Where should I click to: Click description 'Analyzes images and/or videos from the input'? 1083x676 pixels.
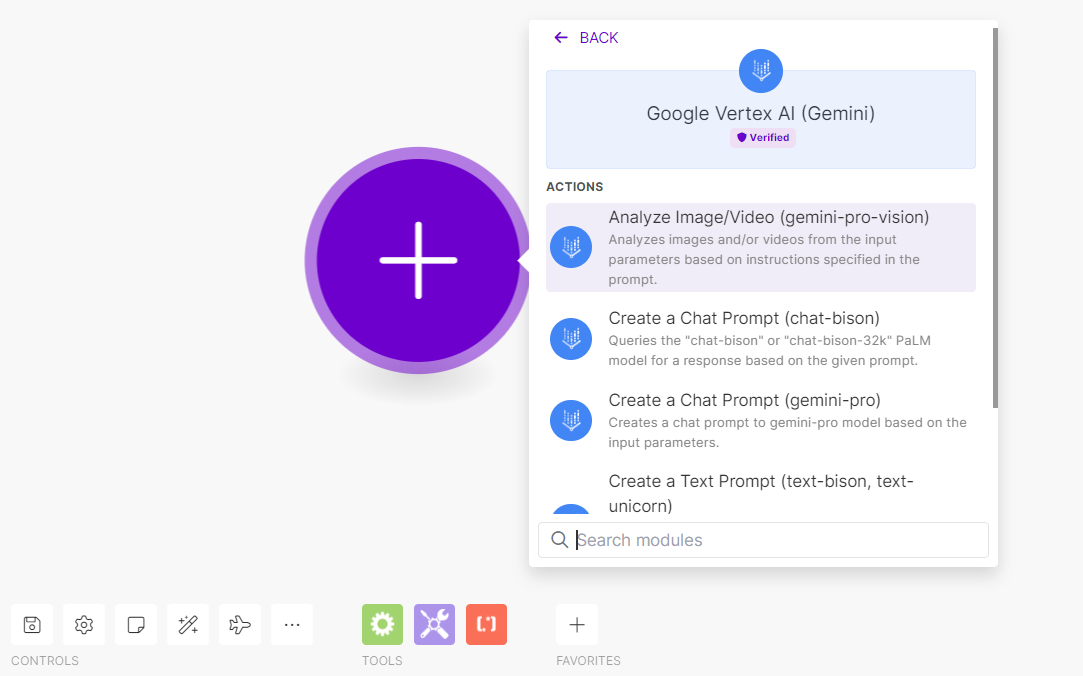click(x=764, y=260)
